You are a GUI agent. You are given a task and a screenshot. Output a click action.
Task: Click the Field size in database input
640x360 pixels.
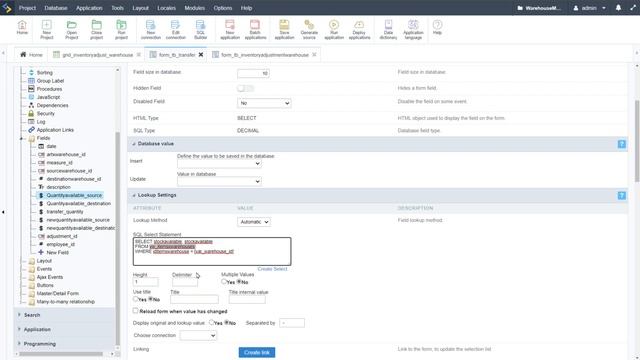coord(253,73)
